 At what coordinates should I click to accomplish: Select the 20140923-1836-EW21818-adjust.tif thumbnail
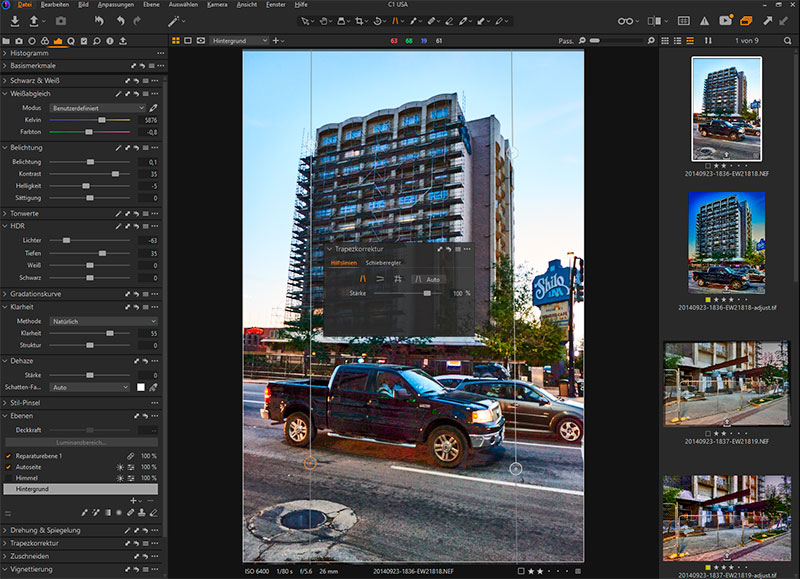pos(727,242)
